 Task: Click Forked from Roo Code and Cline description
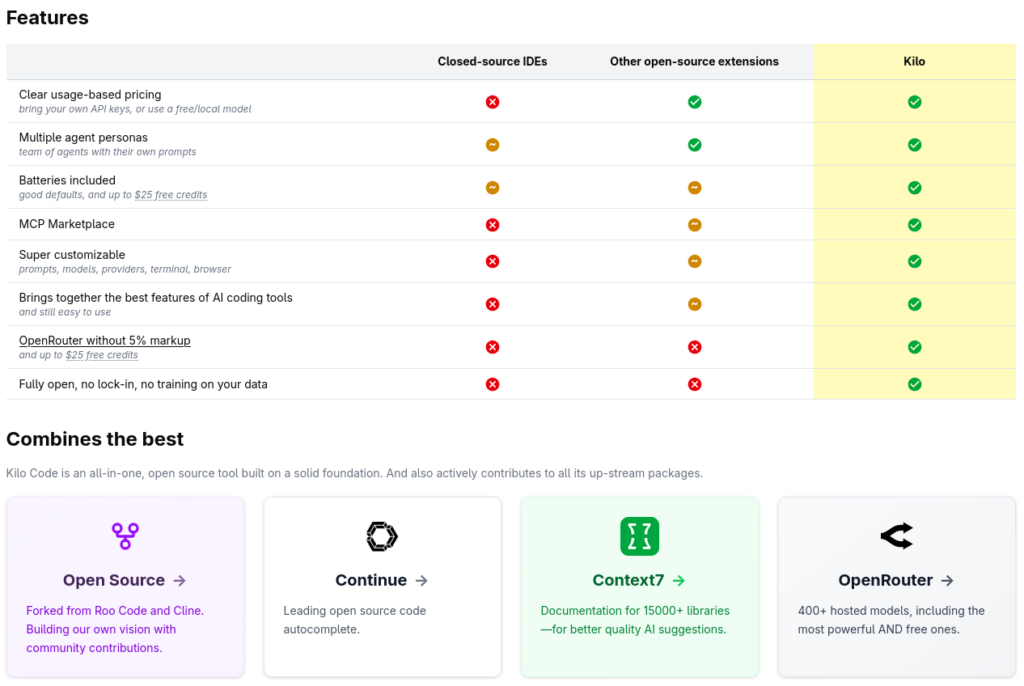tap(115, 629)
